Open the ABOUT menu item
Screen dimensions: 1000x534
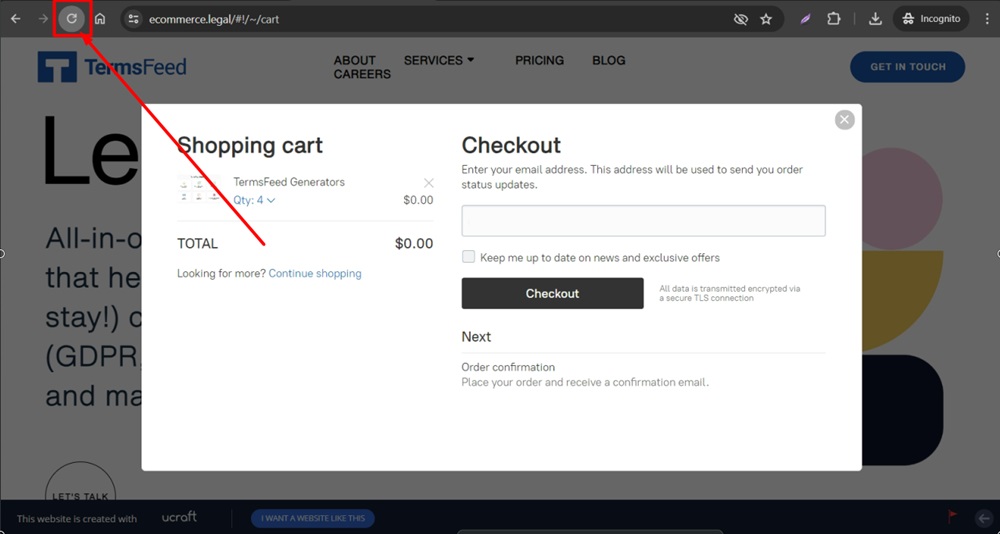point(355,61)
